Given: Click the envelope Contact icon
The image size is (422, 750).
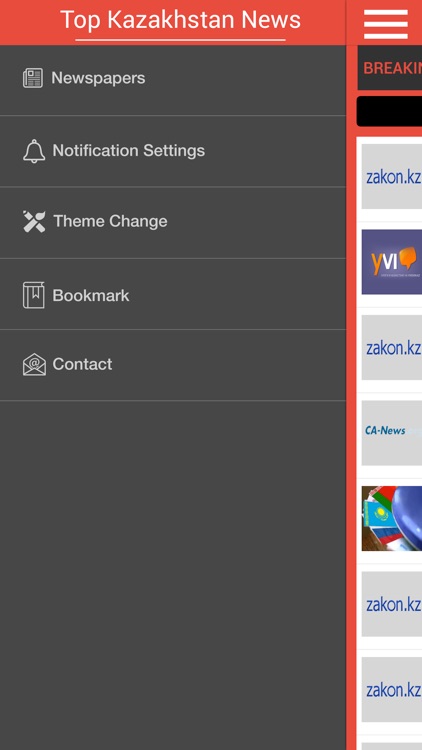Looking at the screenshot, I should [x=34, y=364].
